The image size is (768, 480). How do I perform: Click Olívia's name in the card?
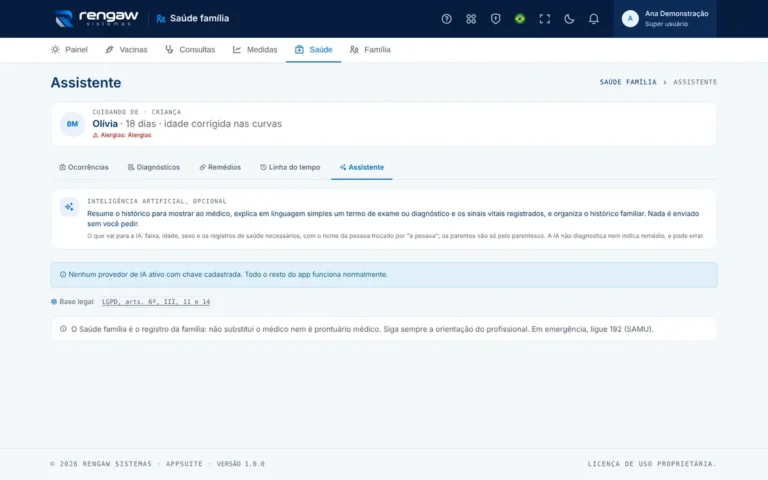[105, 124]
